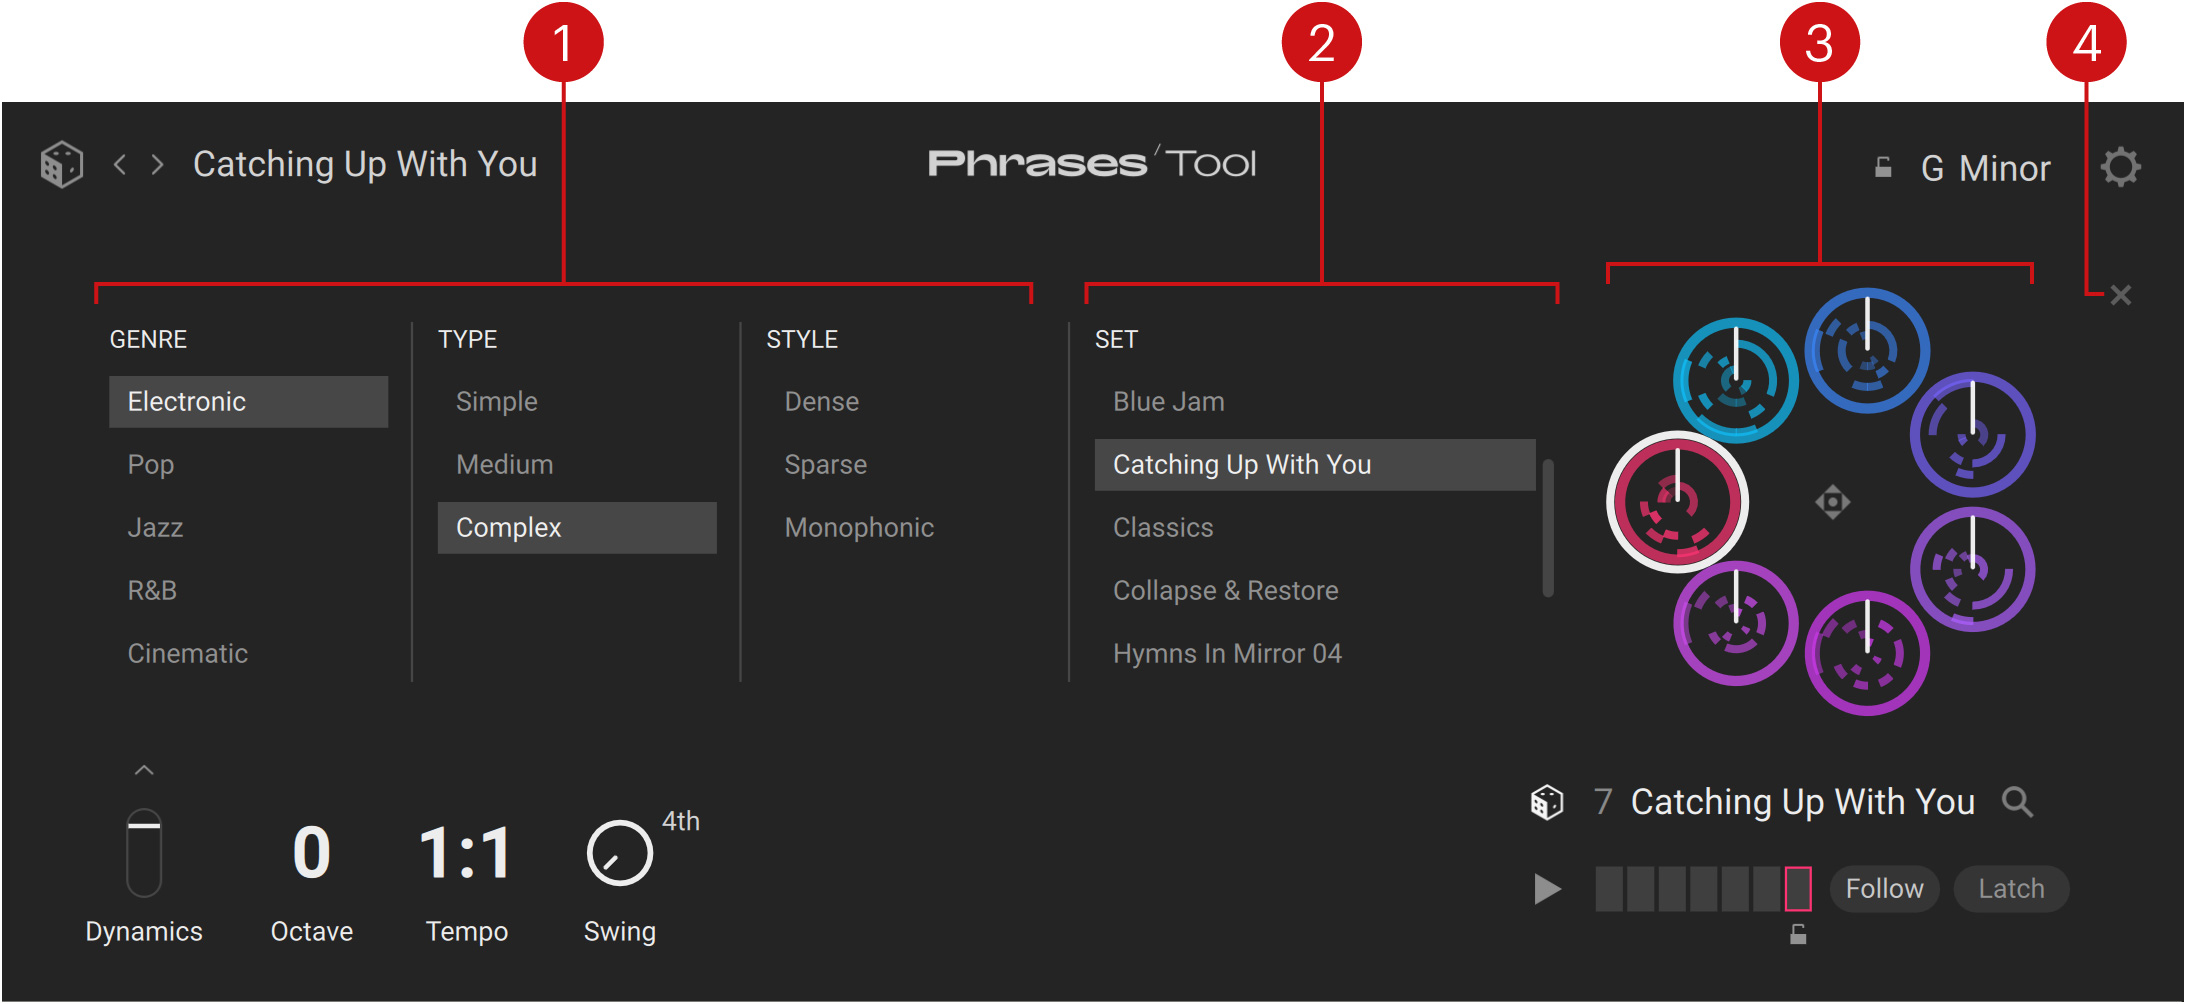
Task: Open the G Minor key selector
Action: [x=1985, y=168]
